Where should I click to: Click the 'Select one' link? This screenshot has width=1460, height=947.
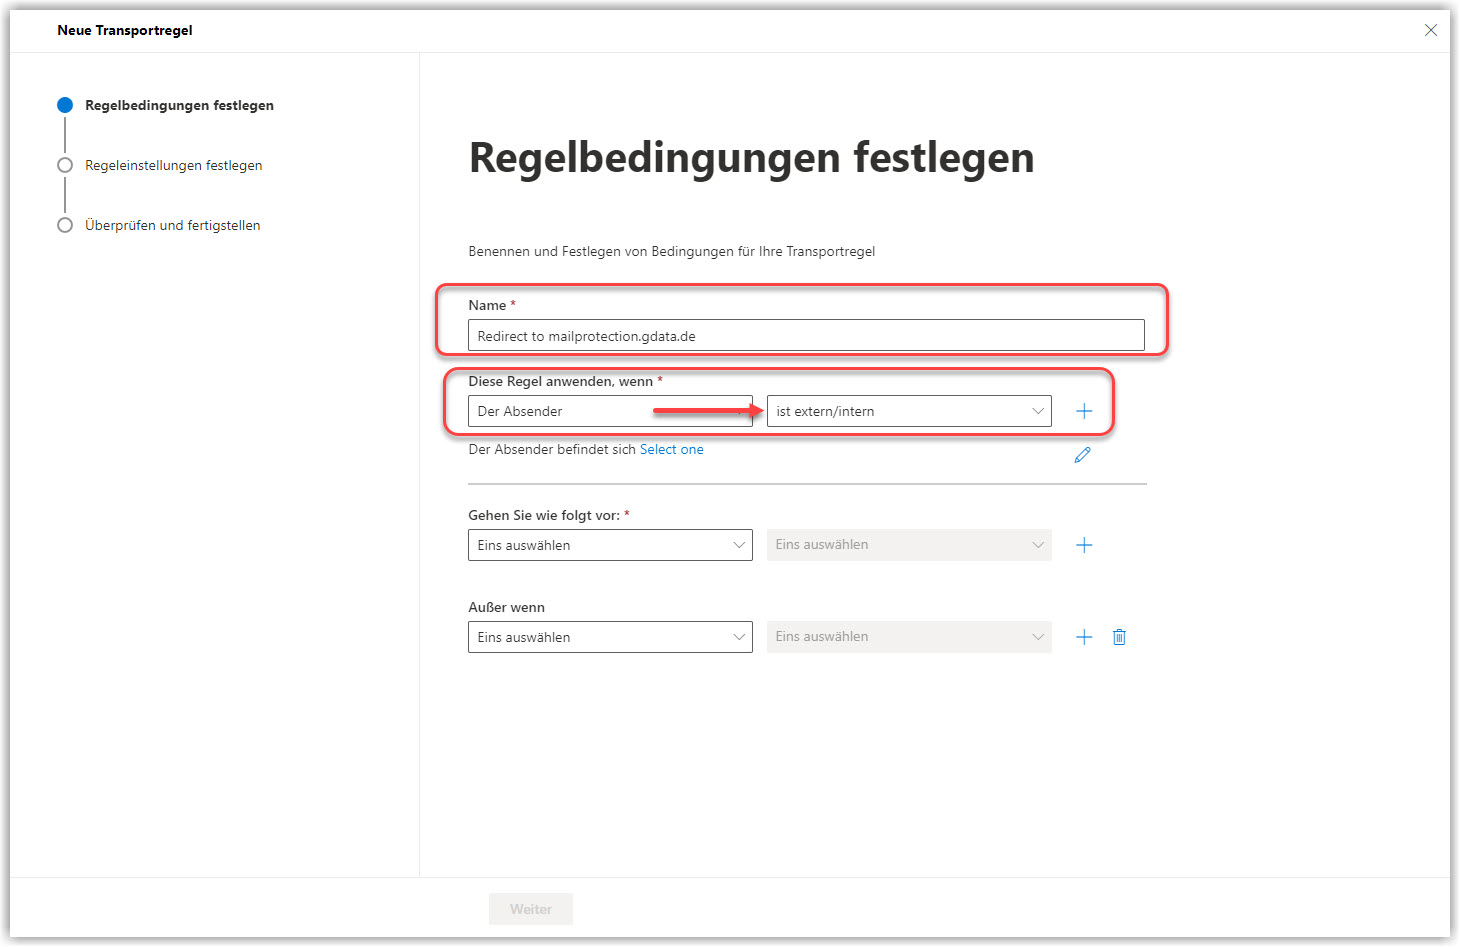(x=671, y=450)
